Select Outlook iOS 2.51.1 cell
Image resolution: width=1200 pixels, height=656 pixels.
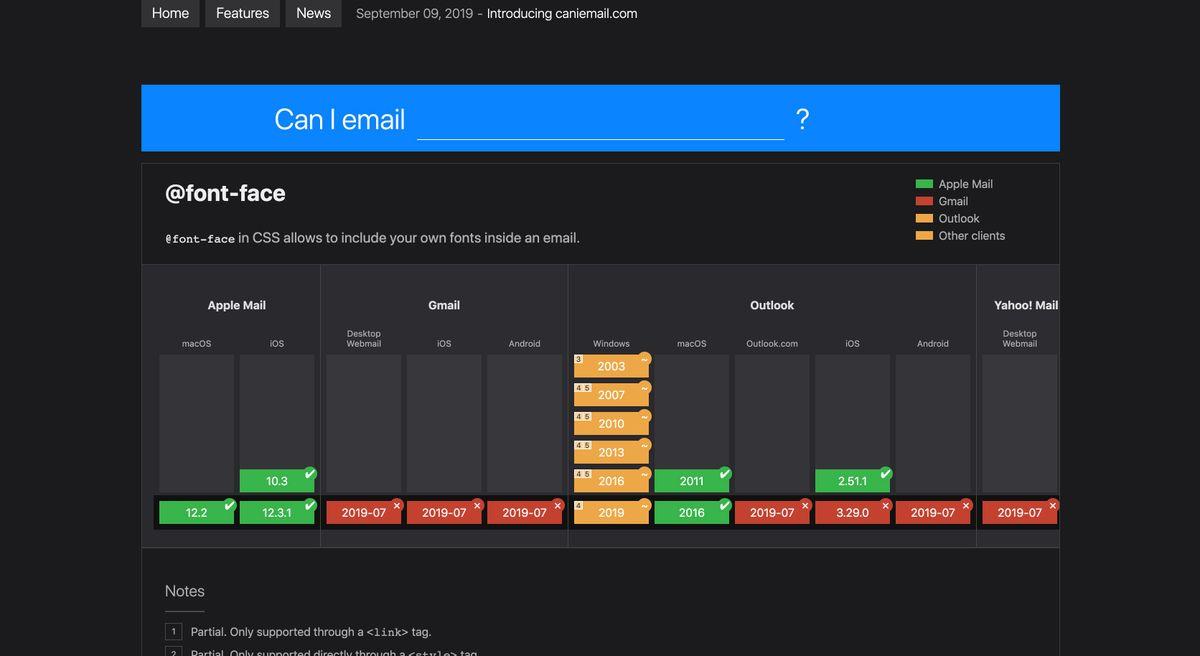[x=852, y=481]
